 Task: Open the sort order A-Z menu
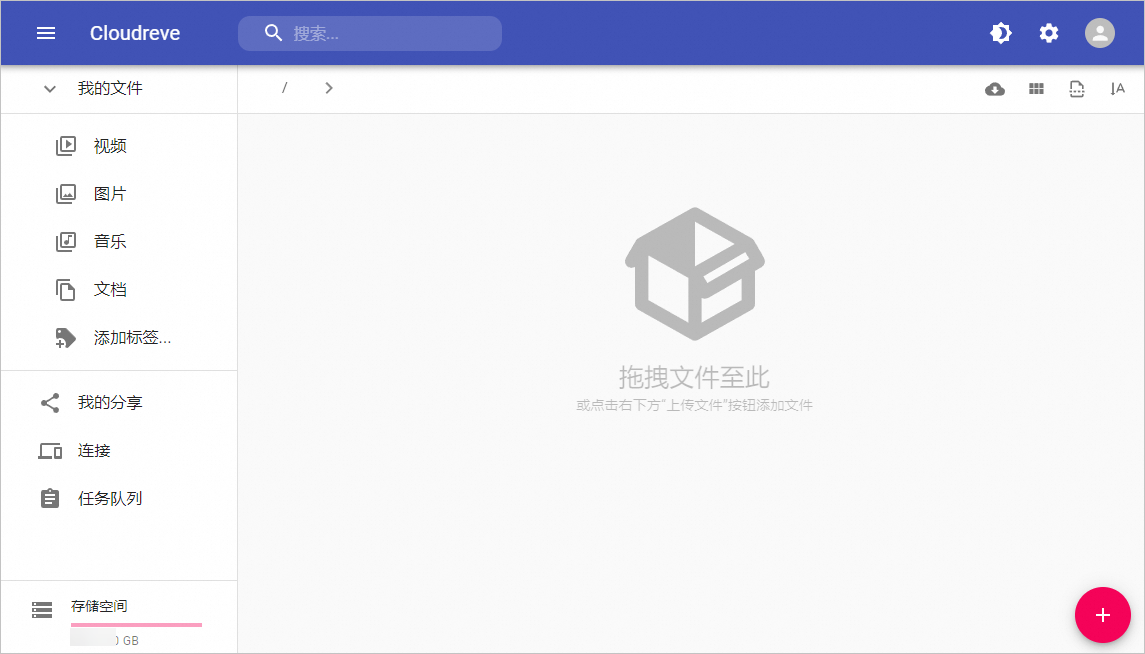tap(1117, 89)
